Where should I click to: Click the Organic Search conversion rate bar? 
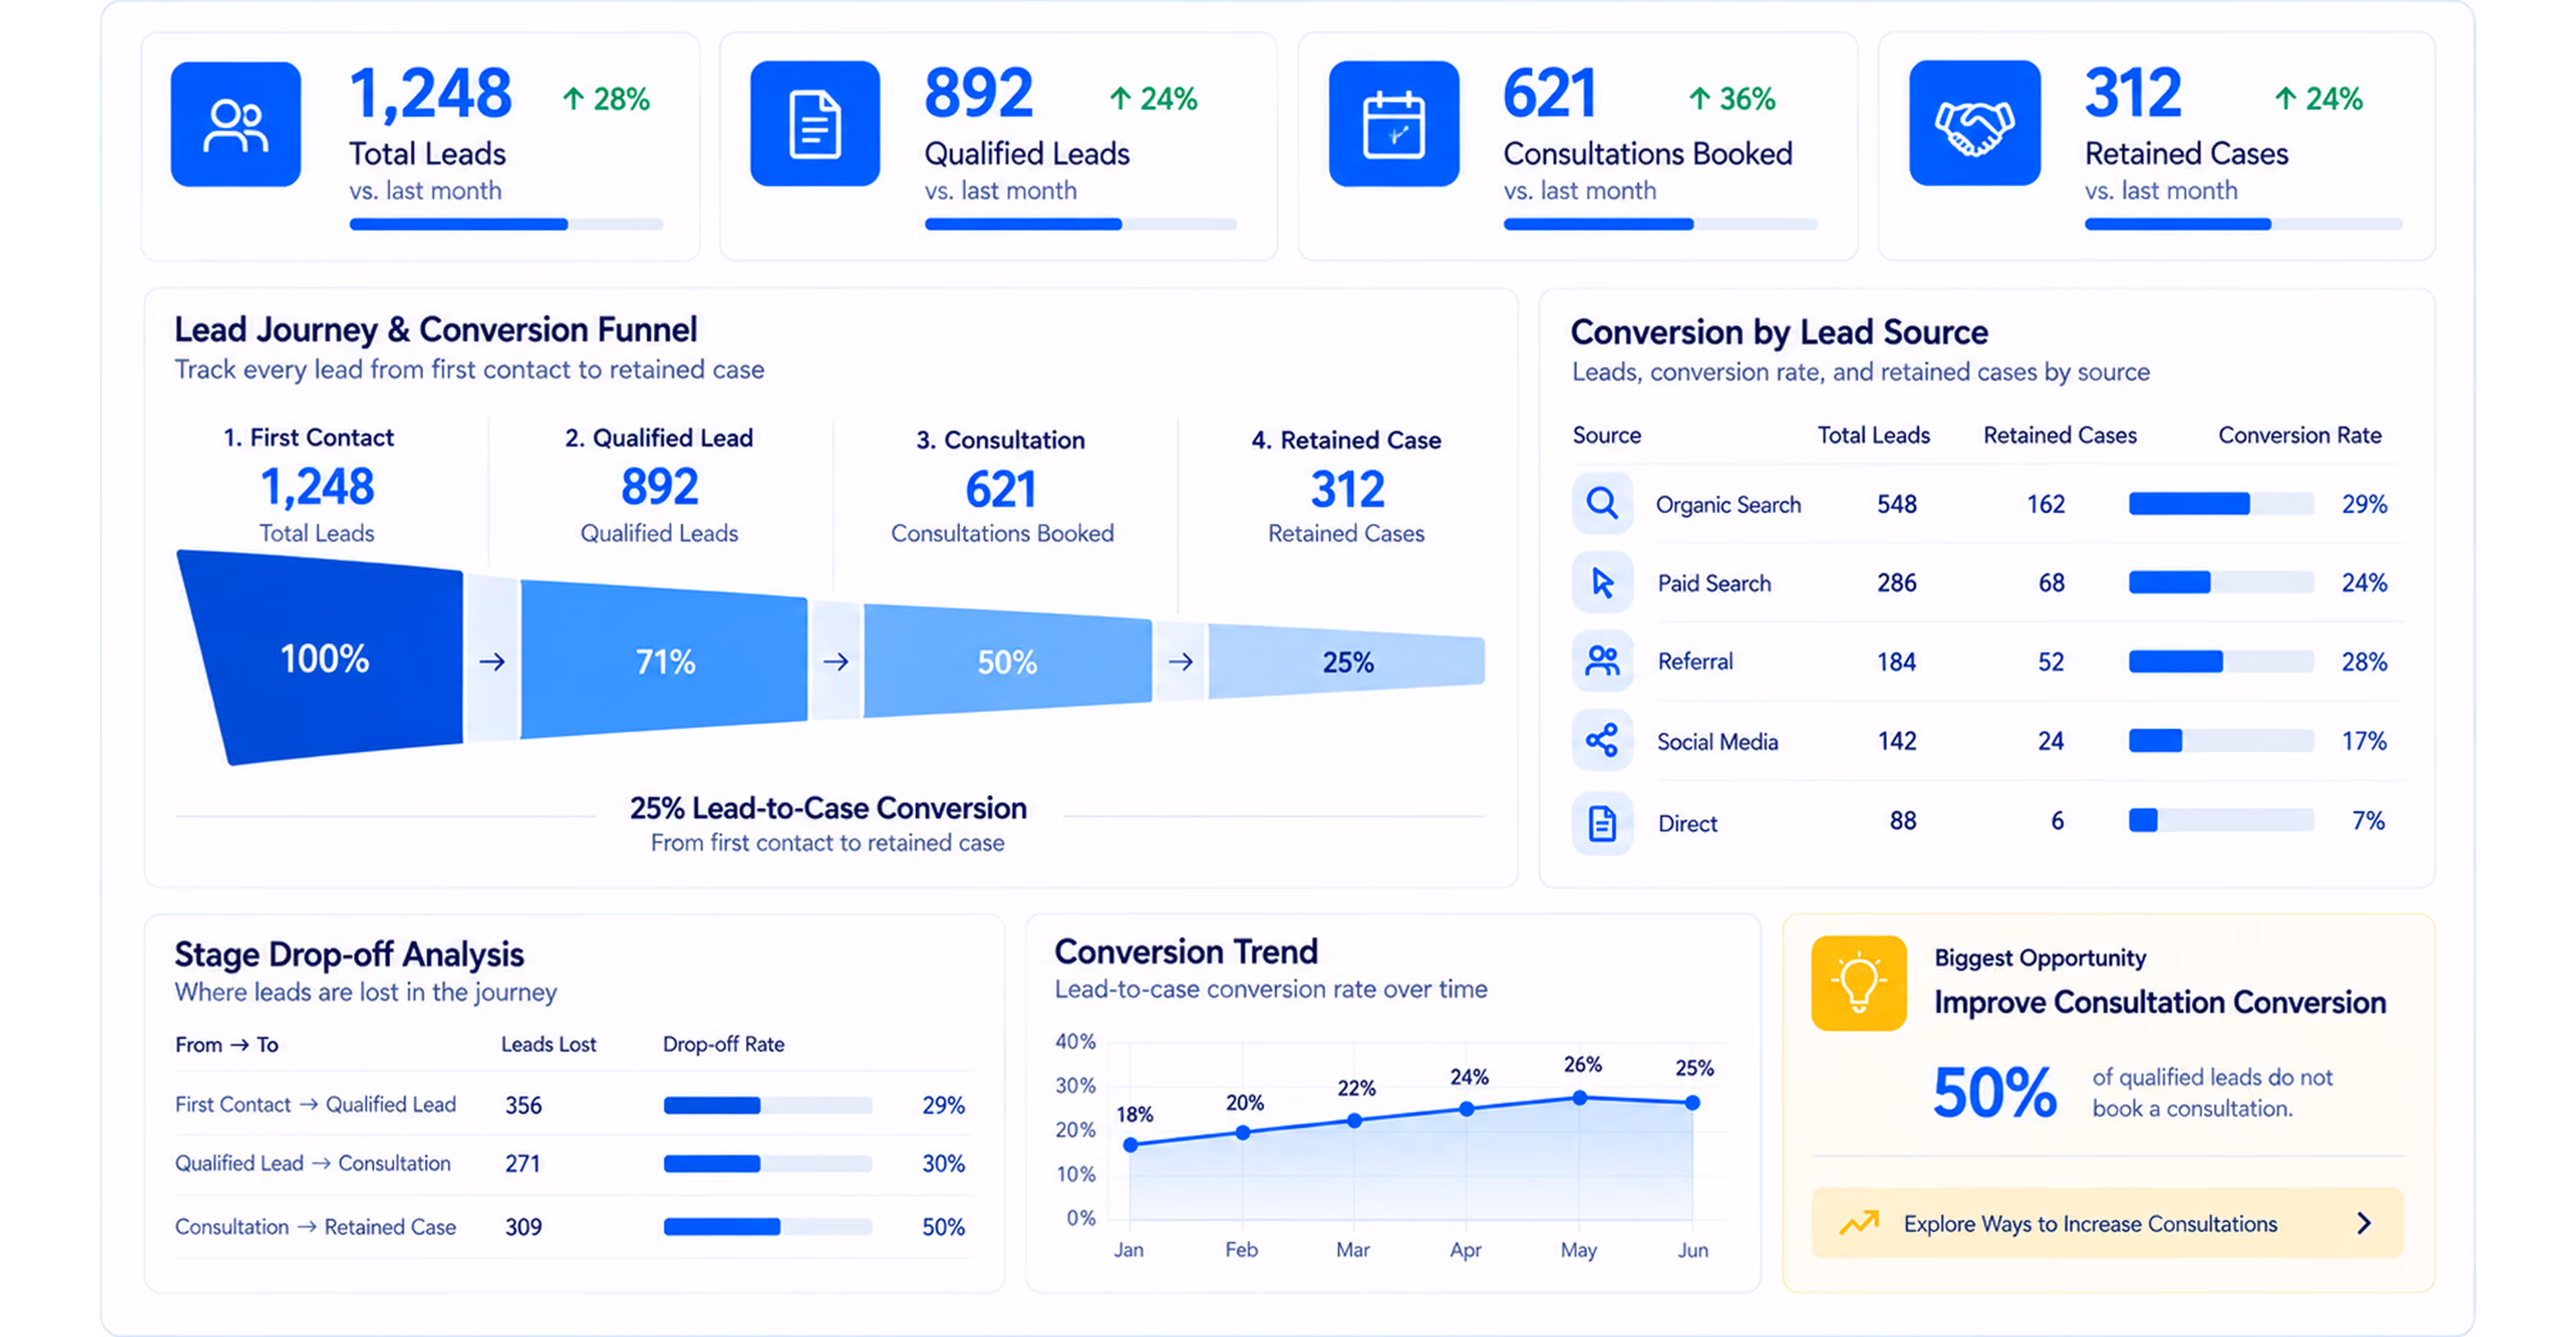(2221, 503)
